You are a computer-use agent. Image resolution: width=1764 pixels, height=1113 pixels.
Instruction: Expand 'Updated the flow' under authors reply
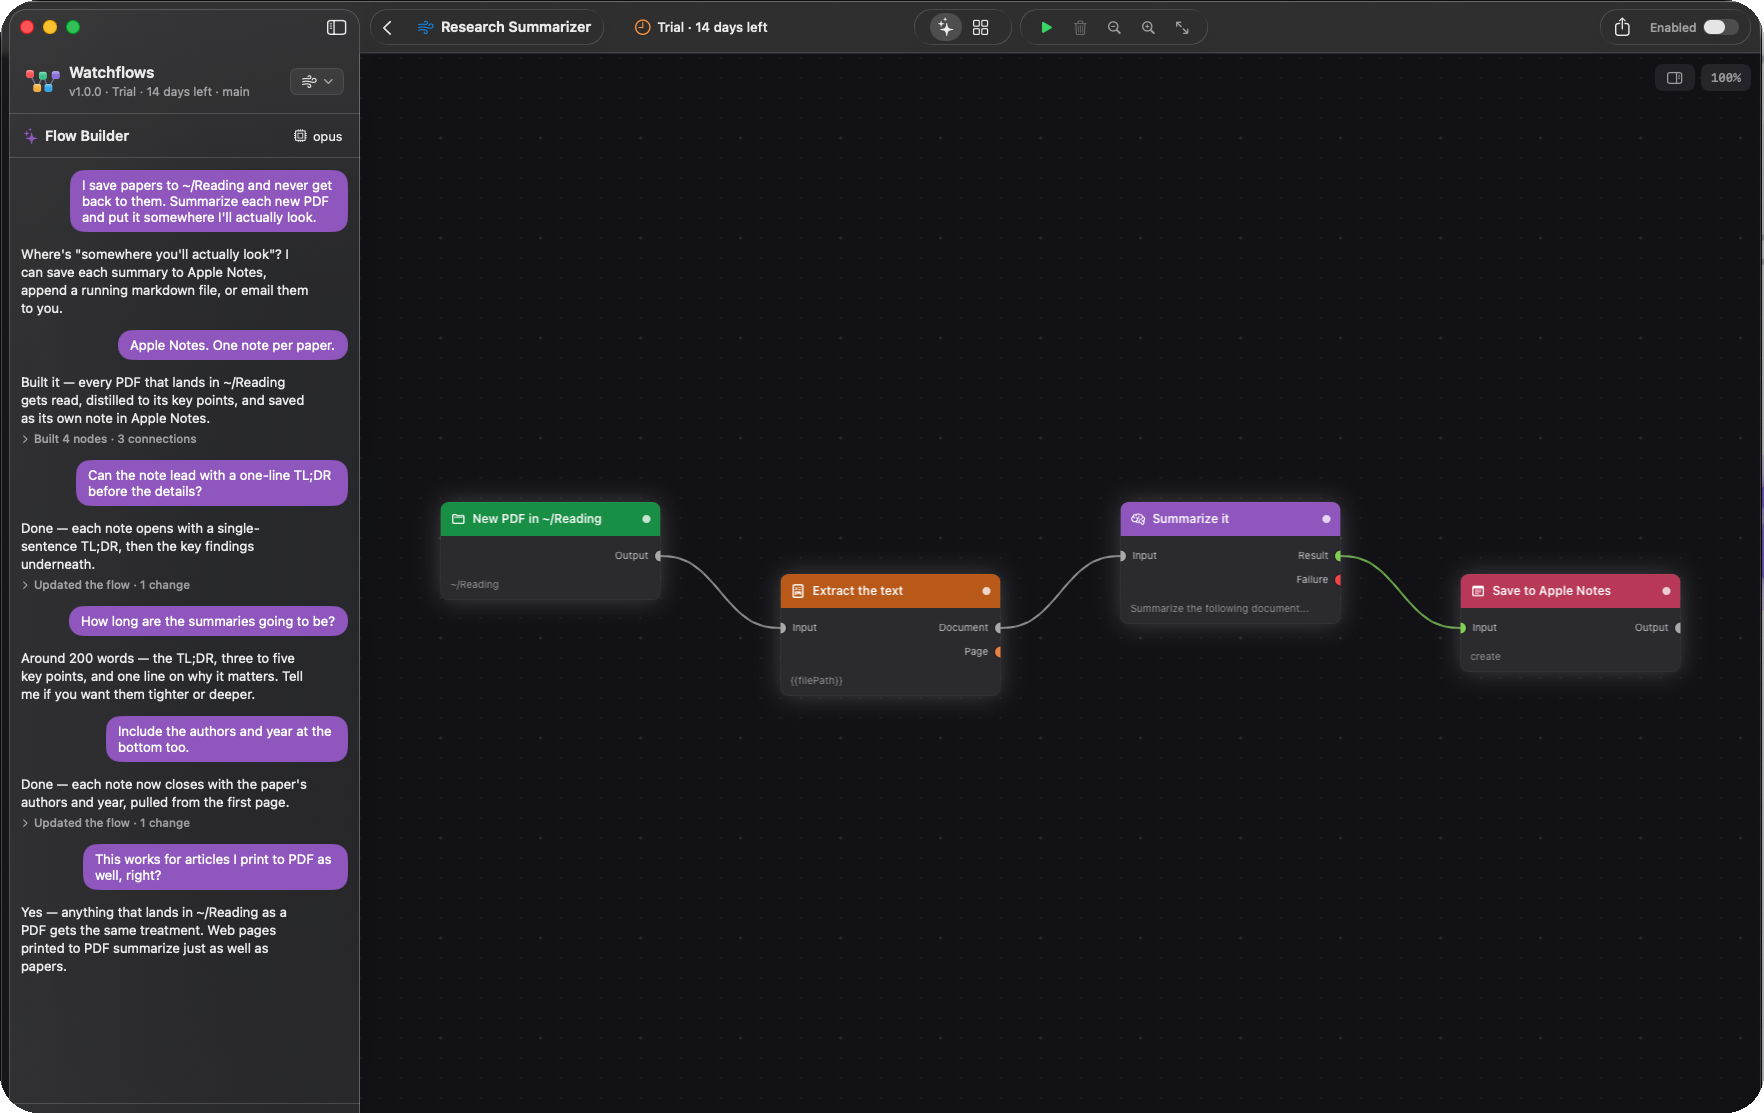[106, 823]
